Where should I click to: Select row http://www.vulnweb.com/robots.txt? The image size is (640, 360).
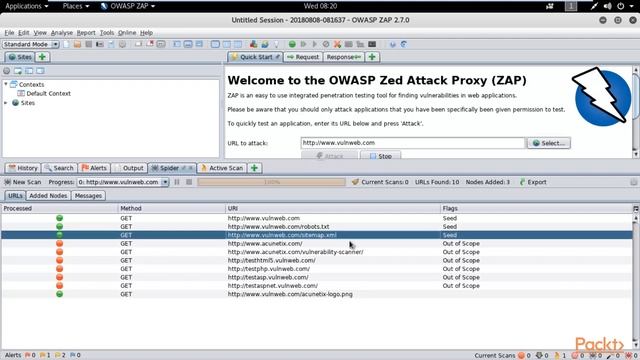click(317, 227)
